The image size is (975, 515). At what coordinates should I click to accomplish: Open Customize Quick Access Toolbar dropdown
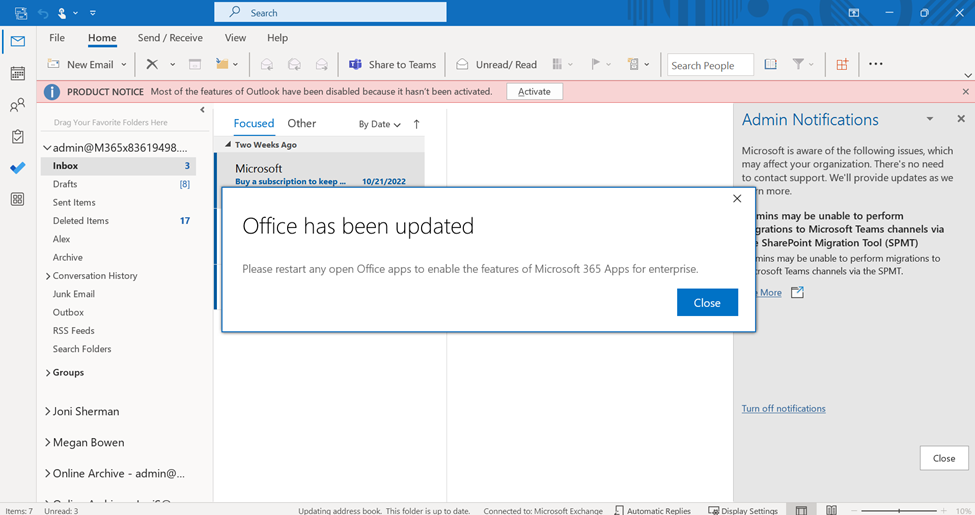[93, 12]
